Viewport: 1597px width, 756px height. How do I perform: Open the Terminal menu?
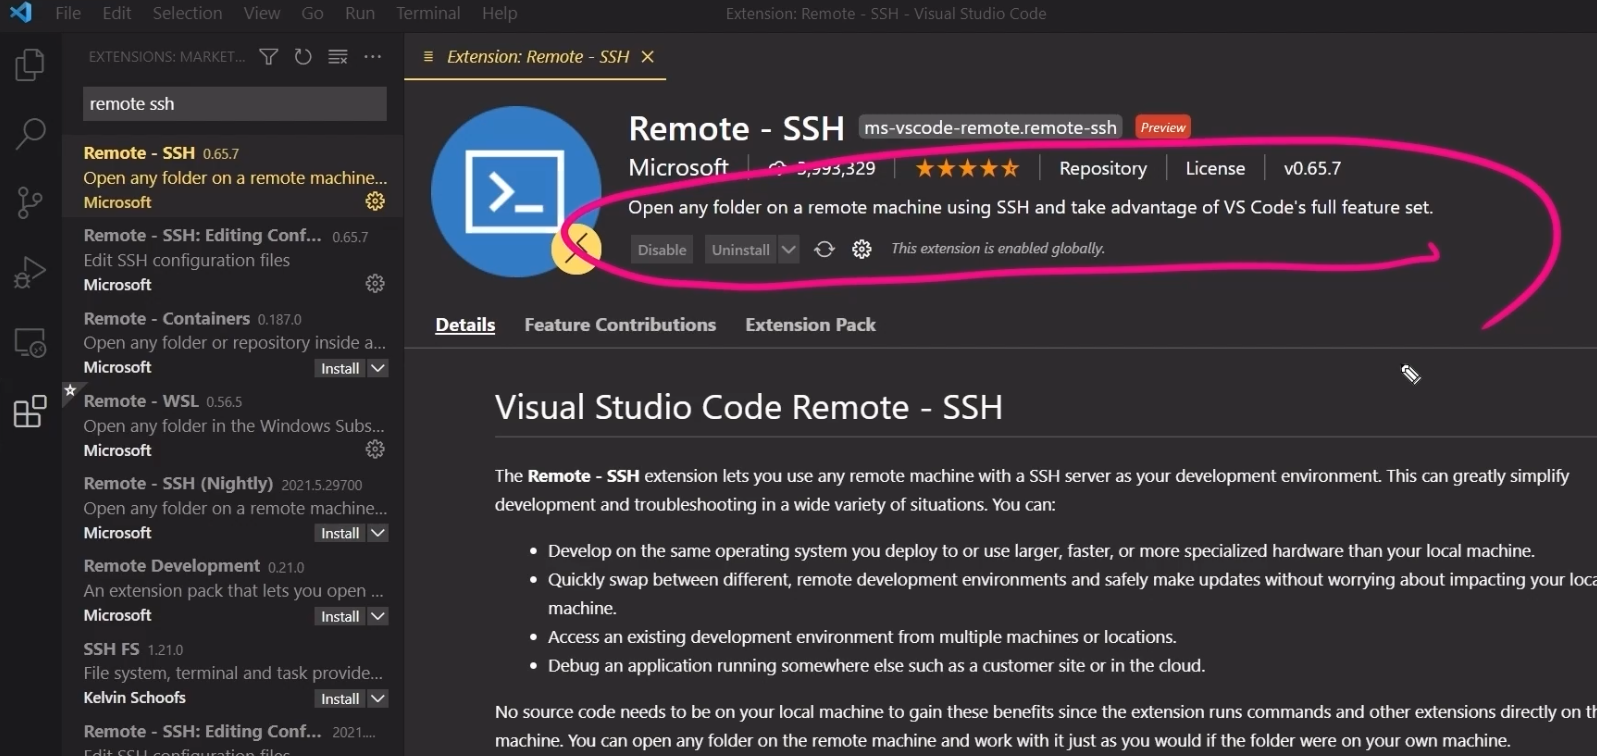[428, 13]
